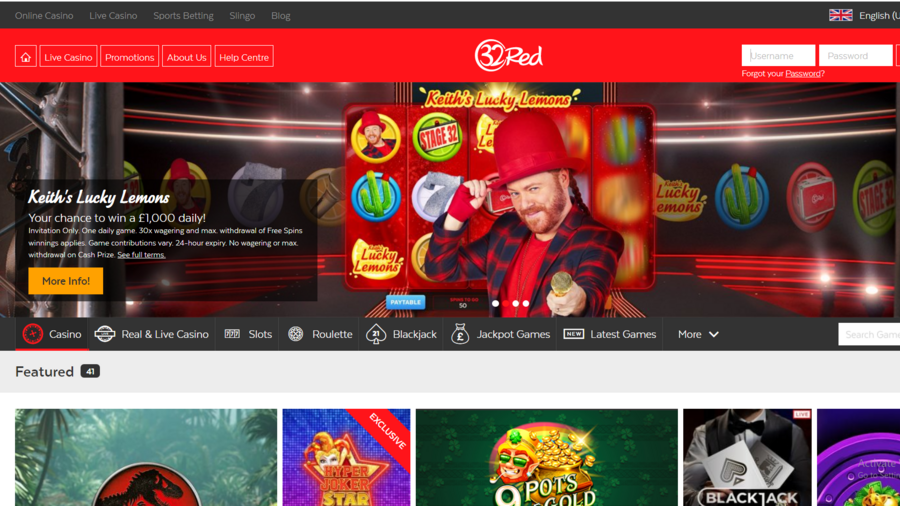Open the Casino chip icon category
Viewport: 900px width, 506px height.
(33, 334)
